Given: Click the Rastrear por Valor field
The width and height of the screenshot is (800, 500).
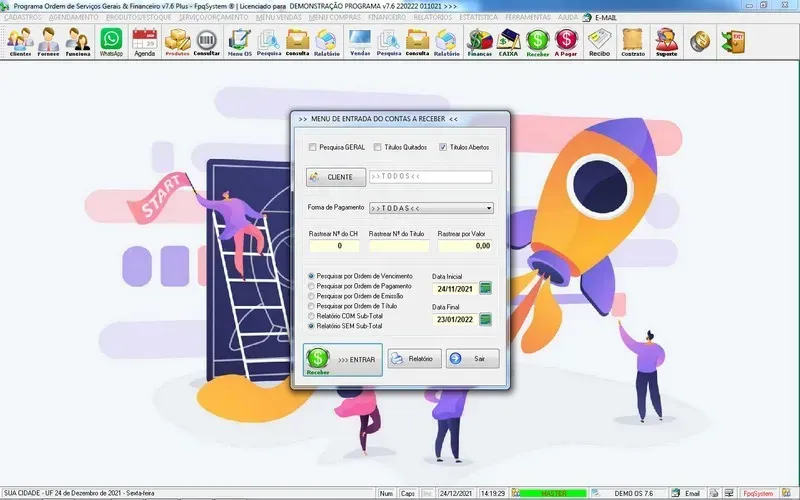Looking at the screenshot, I should pyautogui.click(x=464, y=245).
